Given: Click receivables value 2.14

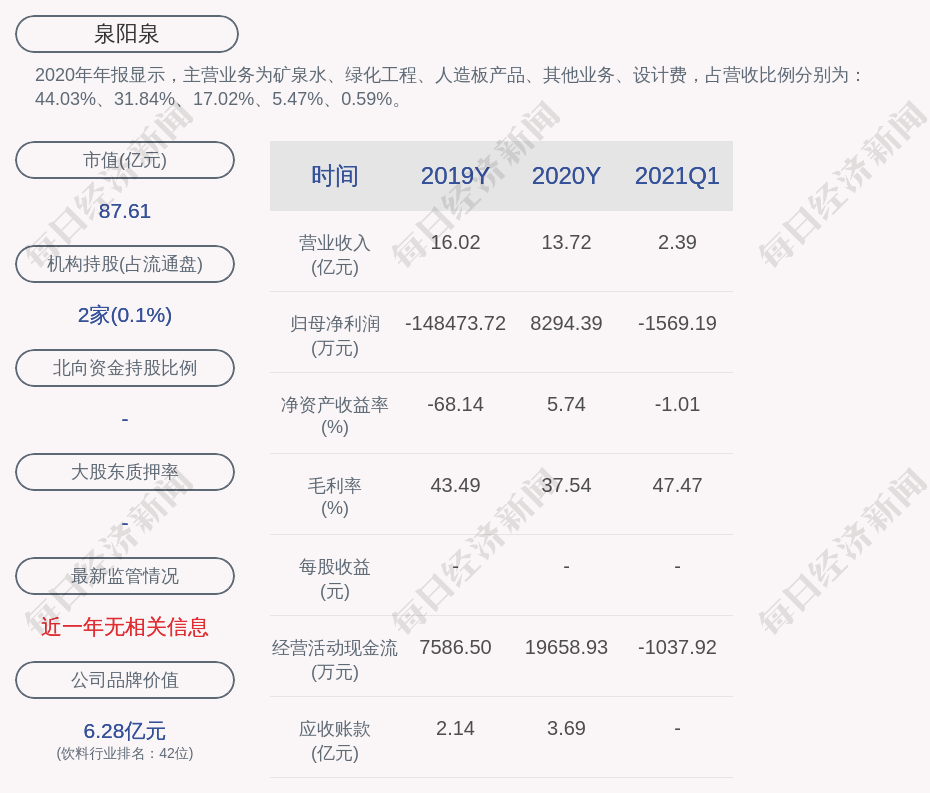Looking at the screenshot, I should [455, 728].
